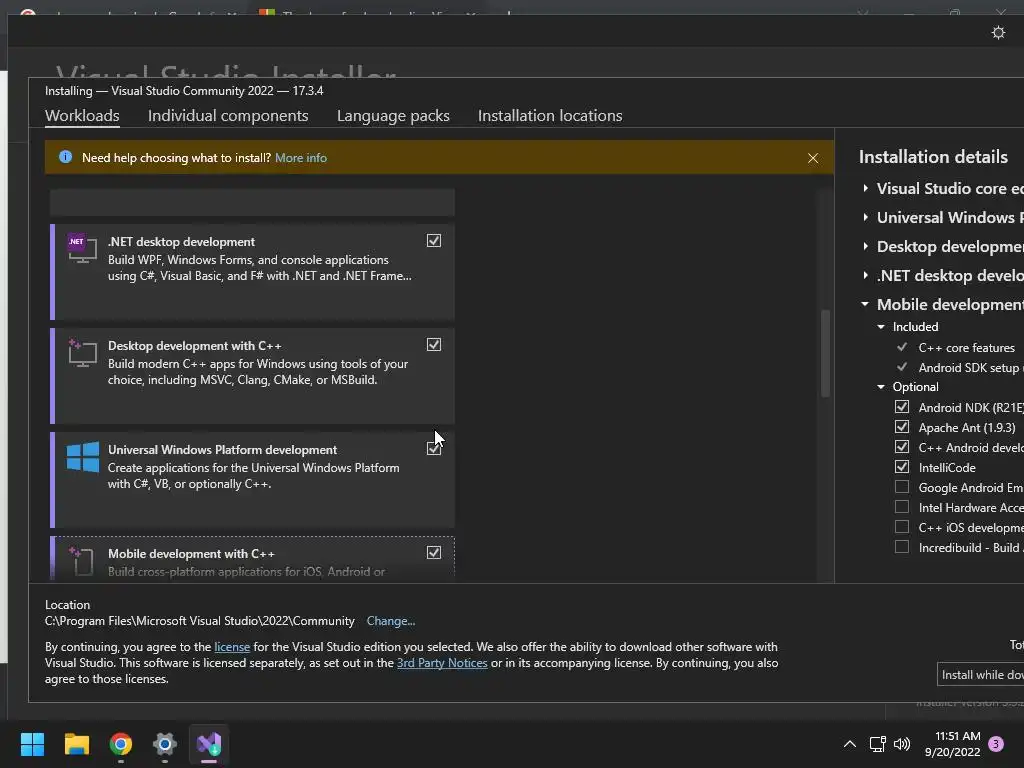Uncheck Mobile development with C++ workload
Screen dimensions: 1024x768
[434, 552]
